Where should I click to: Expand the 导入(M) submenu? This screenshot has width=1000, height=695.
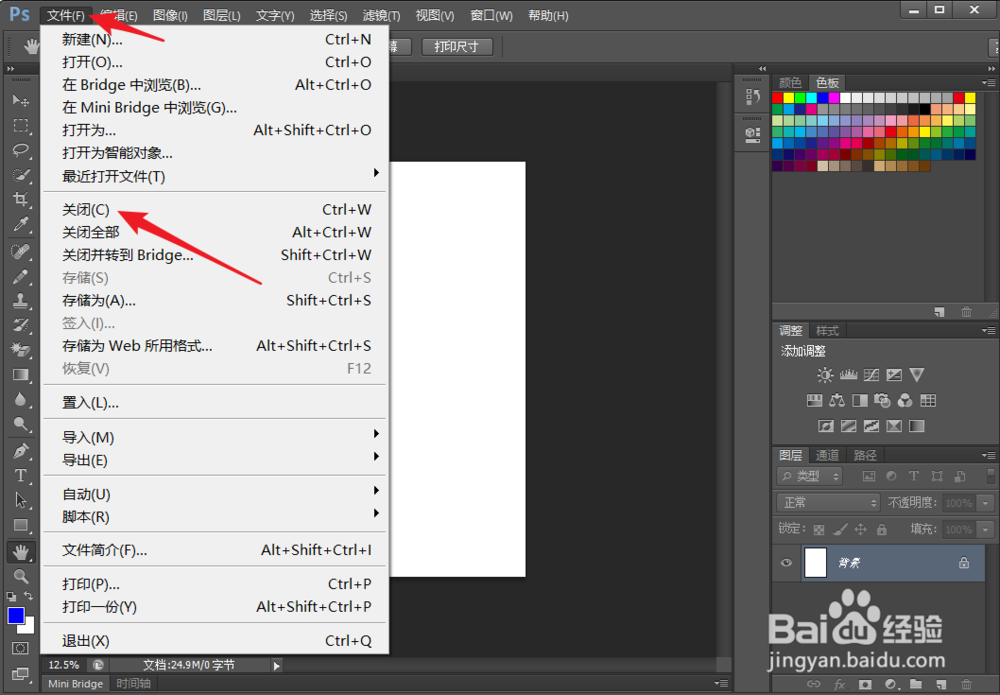[x=214, y=437]
